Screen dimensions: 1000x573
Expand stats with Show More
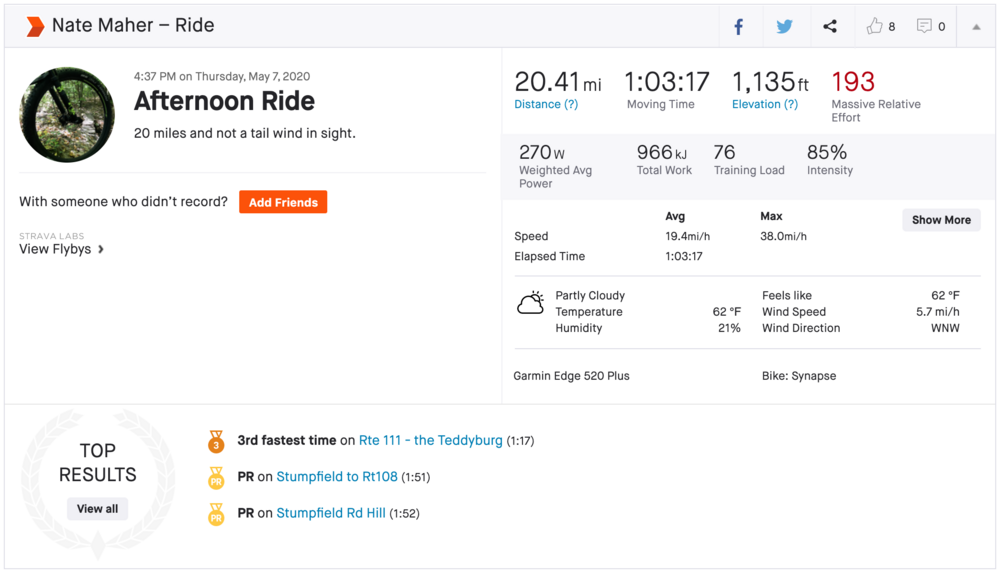click(x=941, y=220)
